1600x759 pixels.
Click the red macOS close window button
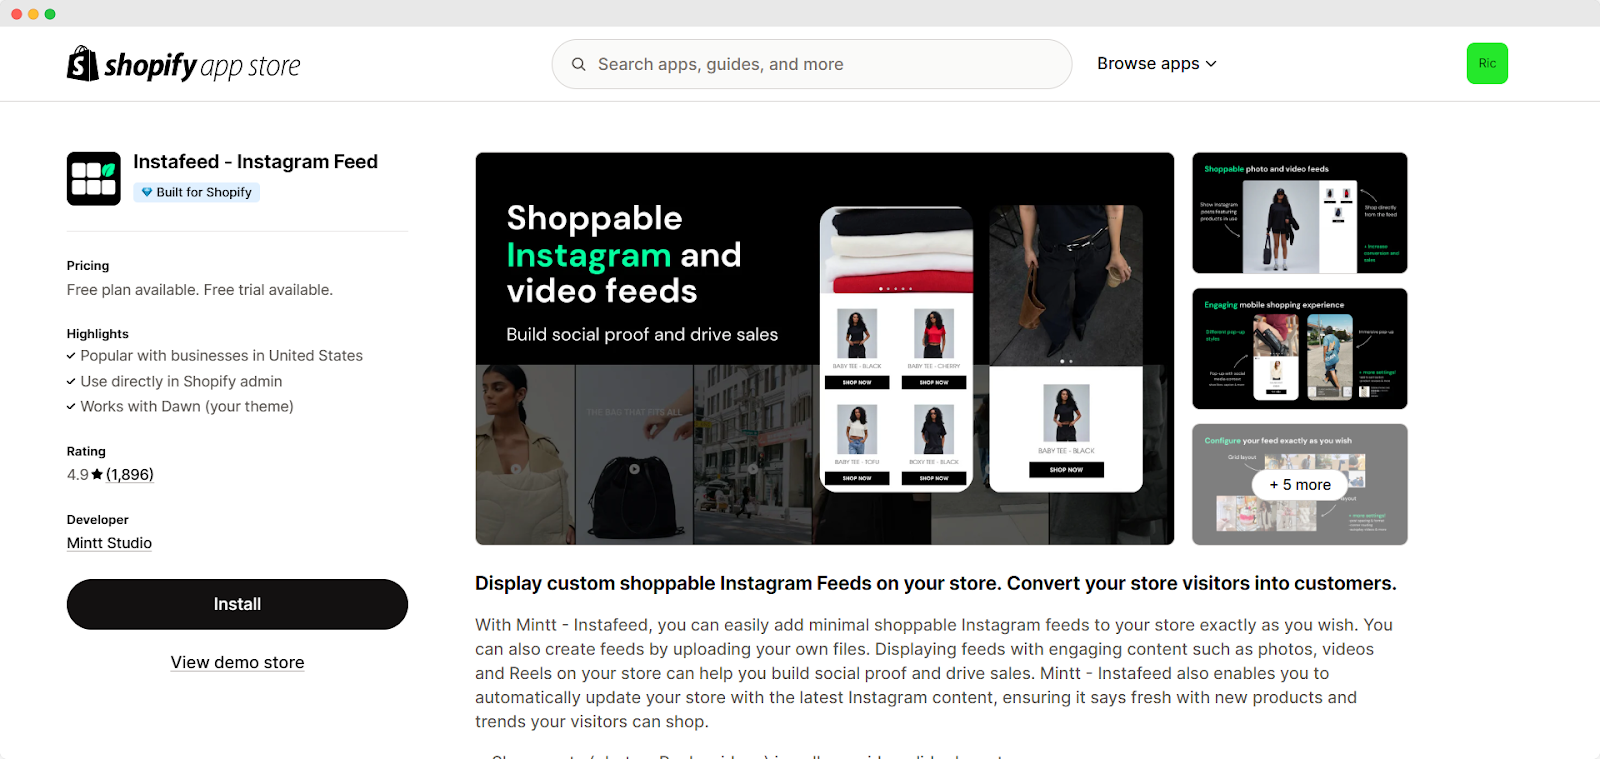16,14
